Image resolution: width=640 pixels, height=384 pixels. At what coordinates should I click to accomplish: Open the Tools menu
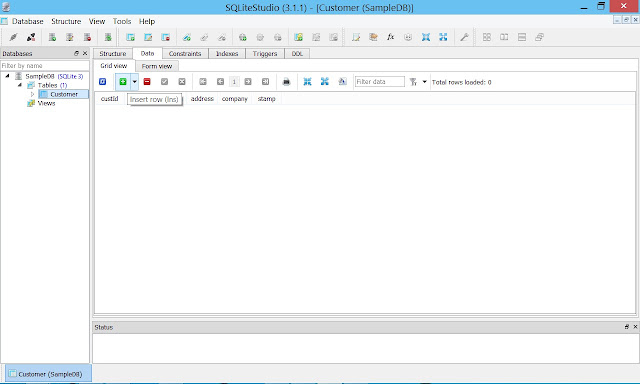tap(122, 21)
